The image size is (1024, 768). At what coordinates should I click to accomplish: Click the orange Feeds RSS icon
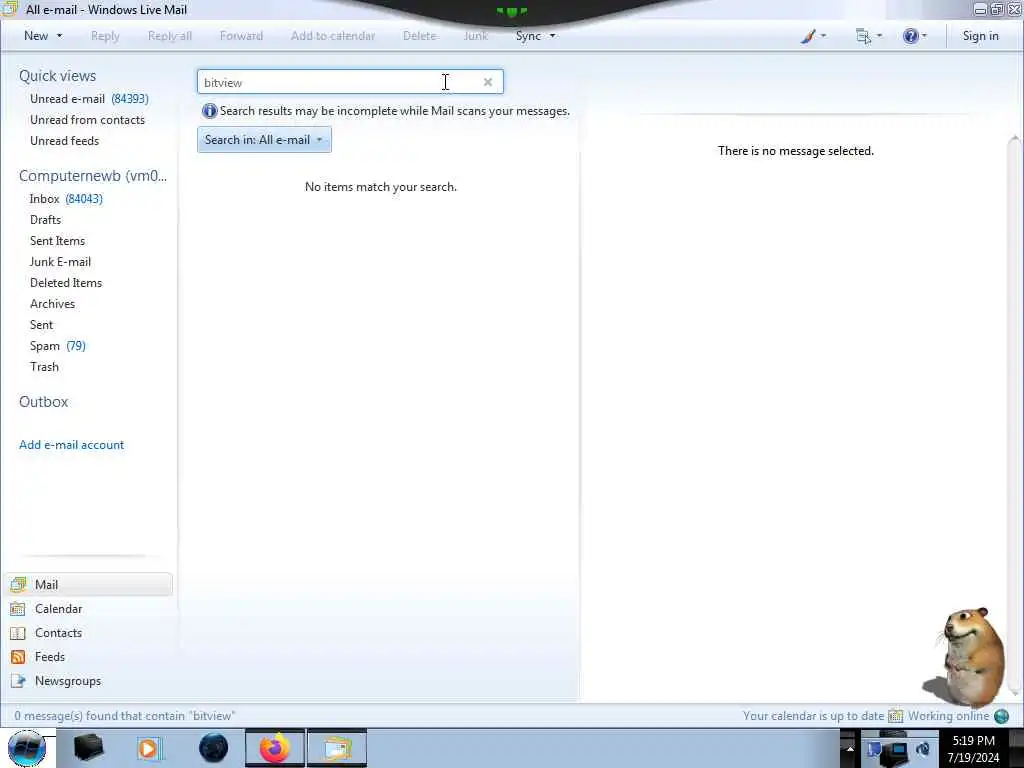tap(18, 657)
